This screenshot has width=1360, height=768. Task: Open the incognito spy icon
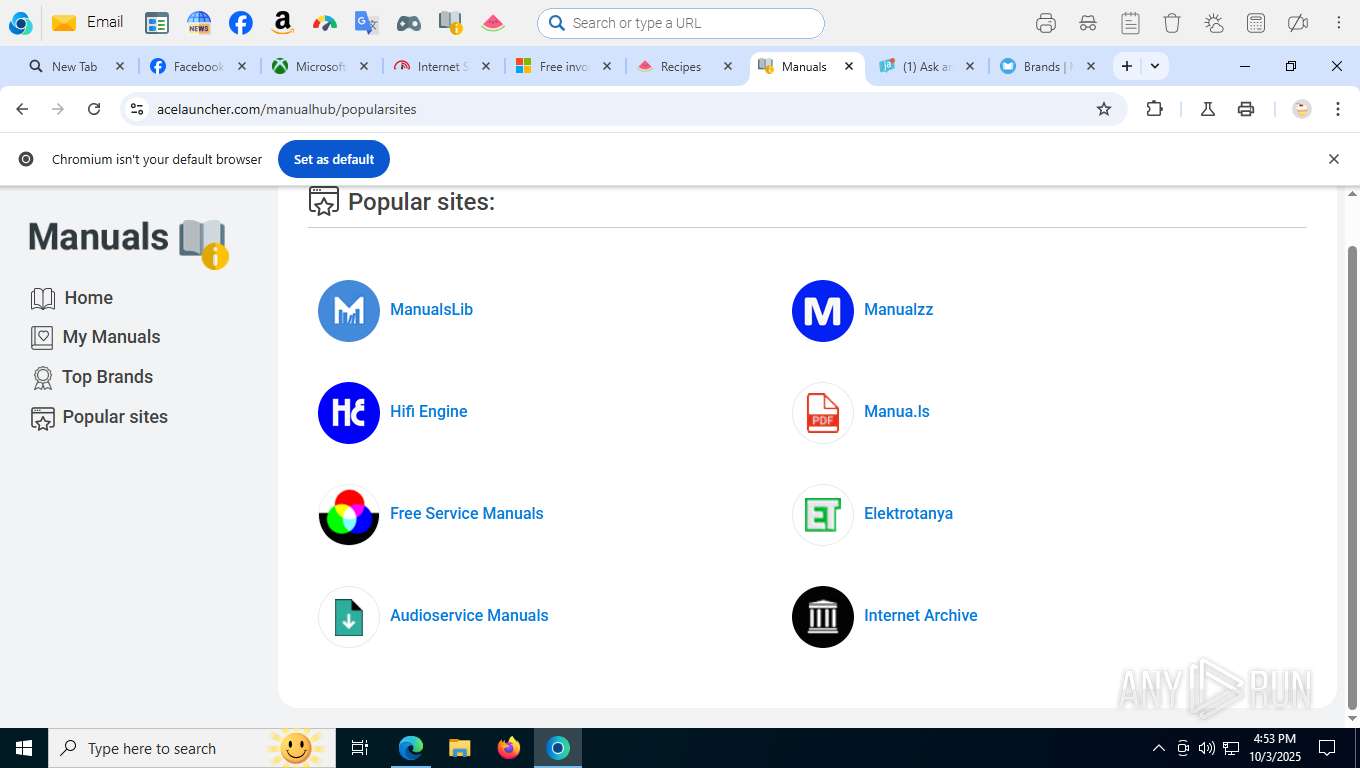pos(1088,23)
